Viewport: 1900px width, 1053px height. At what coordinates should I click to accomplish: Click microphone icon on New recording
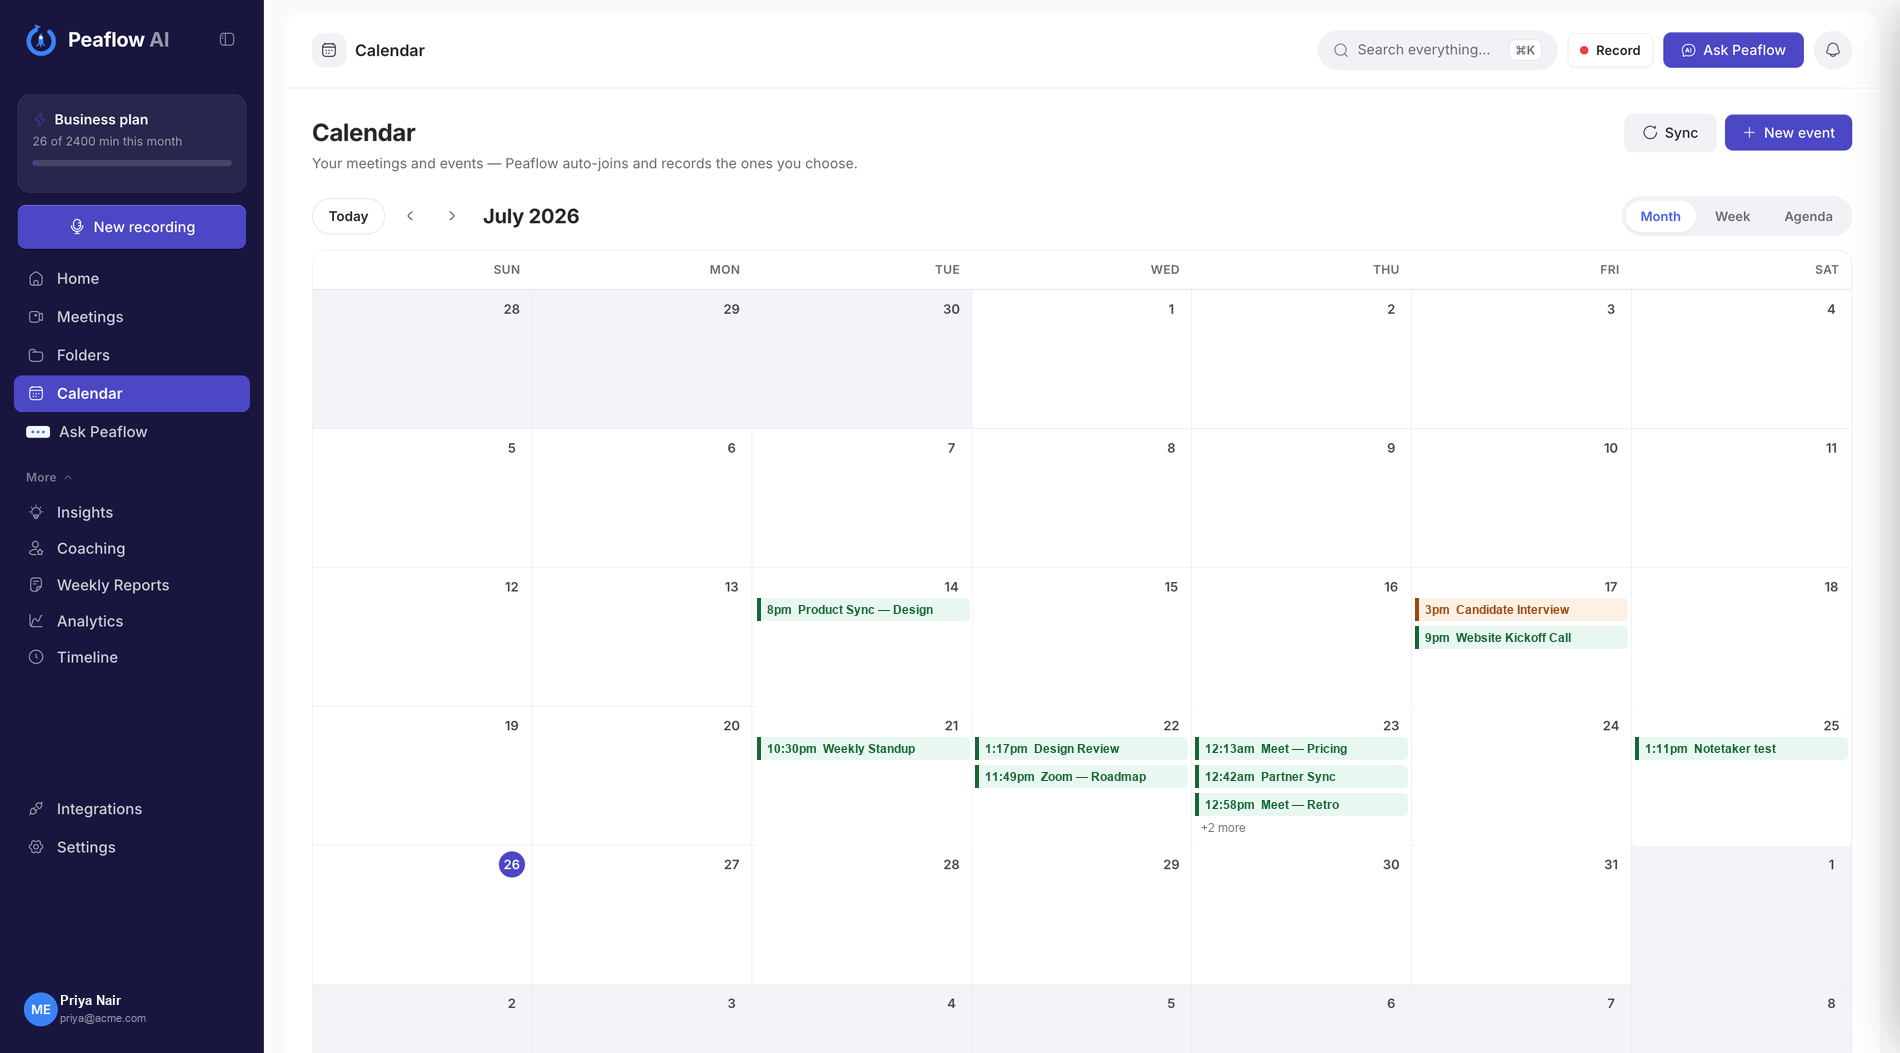tap(77, 227)
